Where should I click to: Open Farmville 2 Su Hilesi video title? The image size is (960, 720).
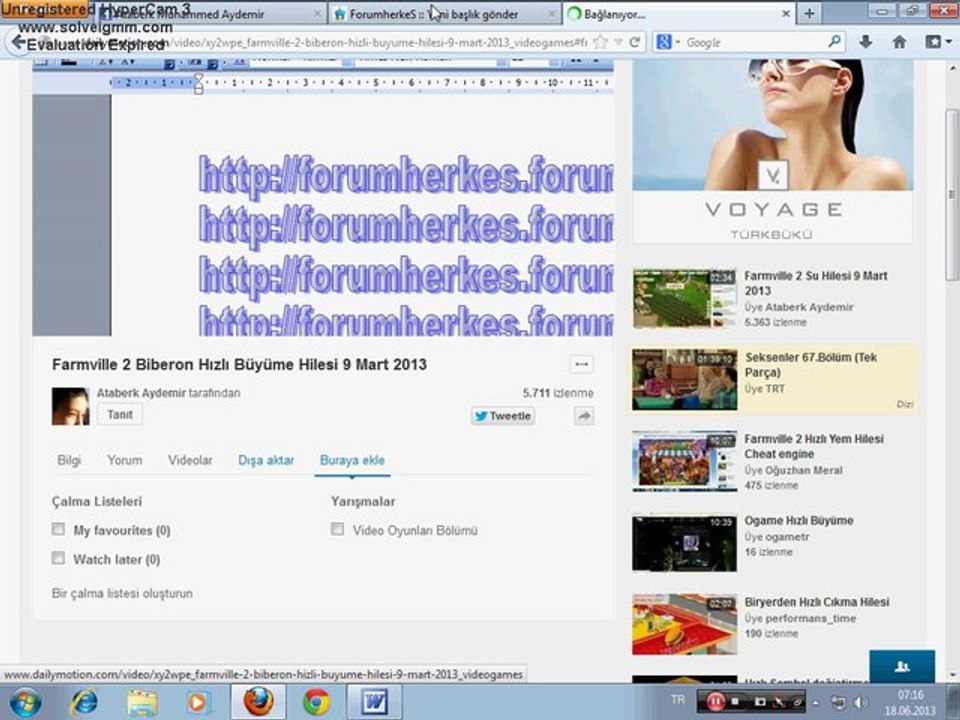point(816,283)
